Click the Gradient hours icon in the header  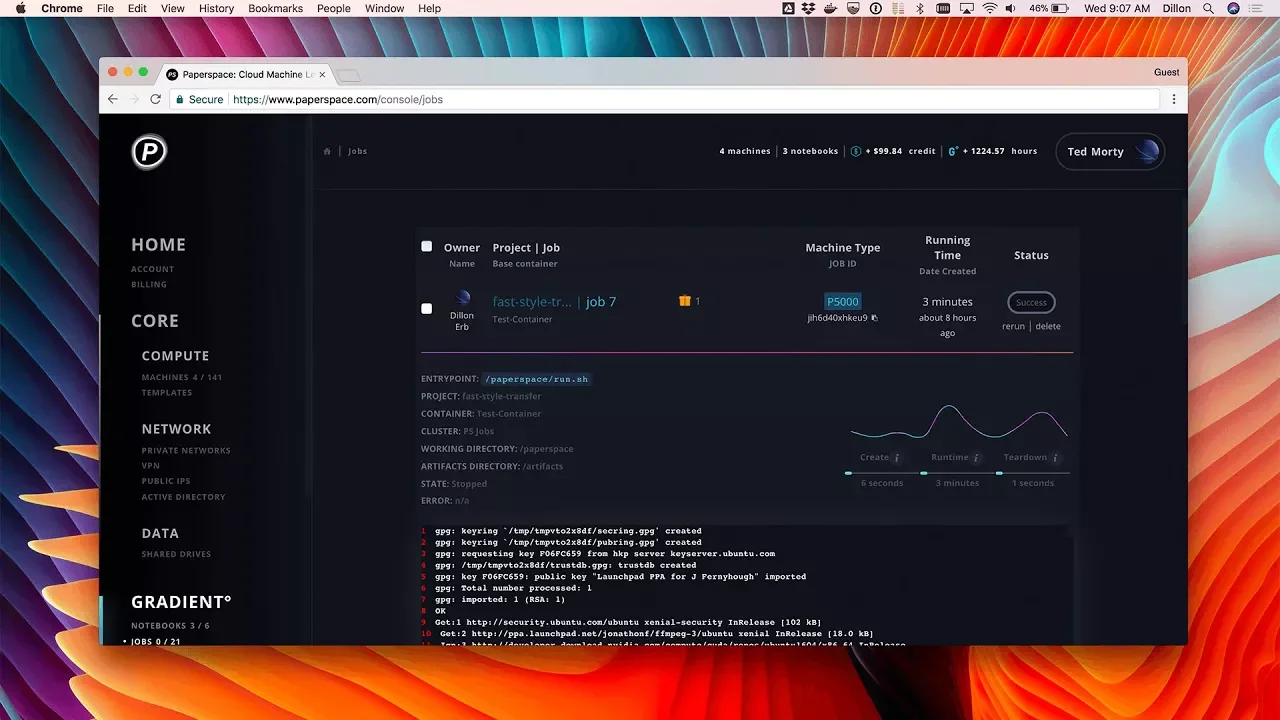(x=953, y=151)
